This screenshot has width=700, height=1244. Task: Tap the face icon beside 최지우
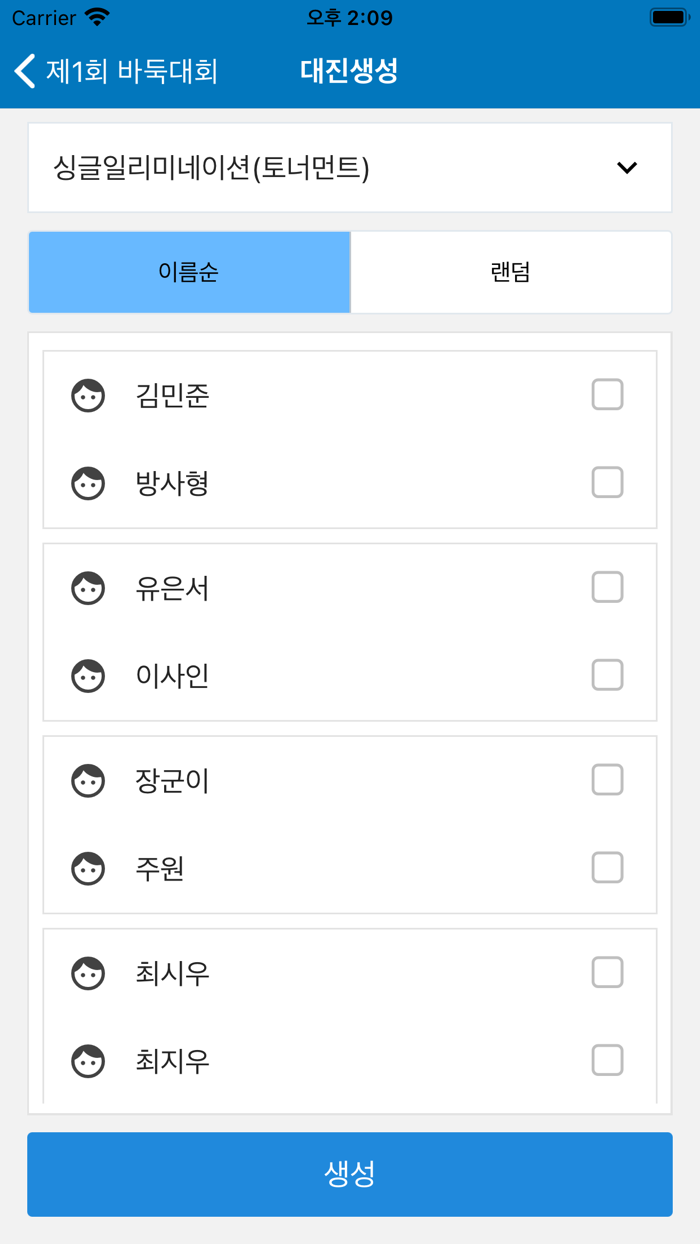(88, 1061)
